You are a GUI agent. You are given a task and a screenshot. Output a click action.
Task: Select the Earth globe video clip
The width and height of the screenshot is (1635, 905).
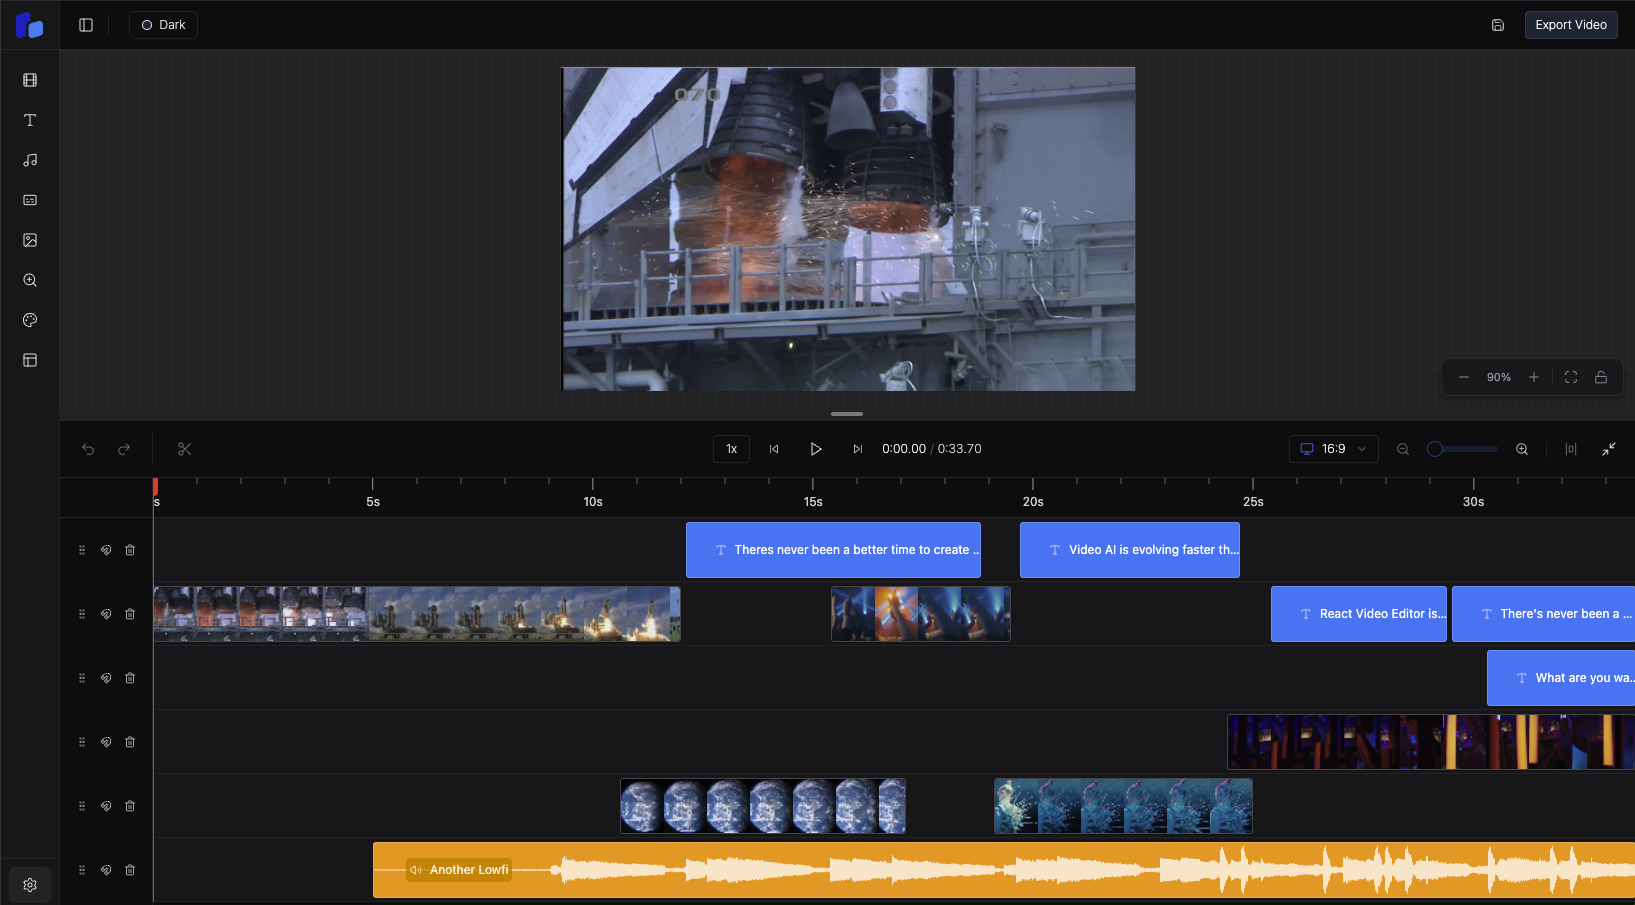pyautogui.click(x=763, y=806)
